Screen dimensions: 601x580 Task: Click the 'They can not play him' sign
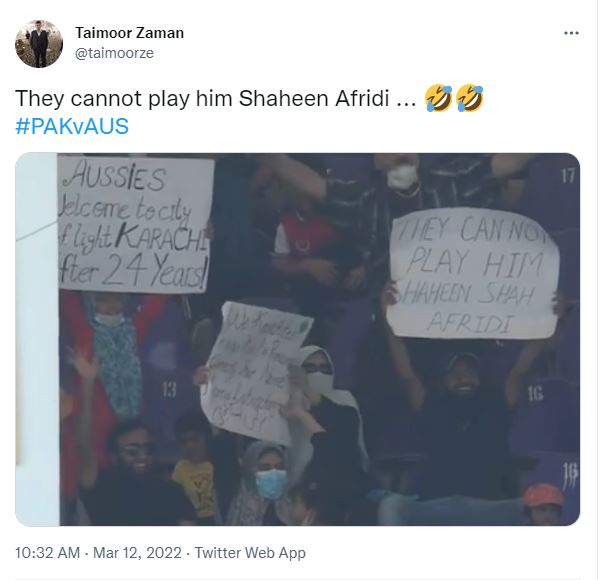pyautogui.click(x=472, y=273)
